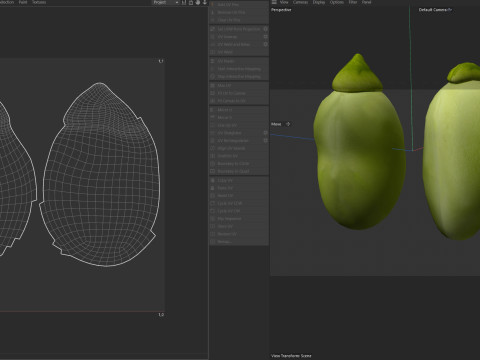This screenshot has height=360, width=480.
Task: Open the View menu of the 3D viewport
Action: click(x=284, y=2)
